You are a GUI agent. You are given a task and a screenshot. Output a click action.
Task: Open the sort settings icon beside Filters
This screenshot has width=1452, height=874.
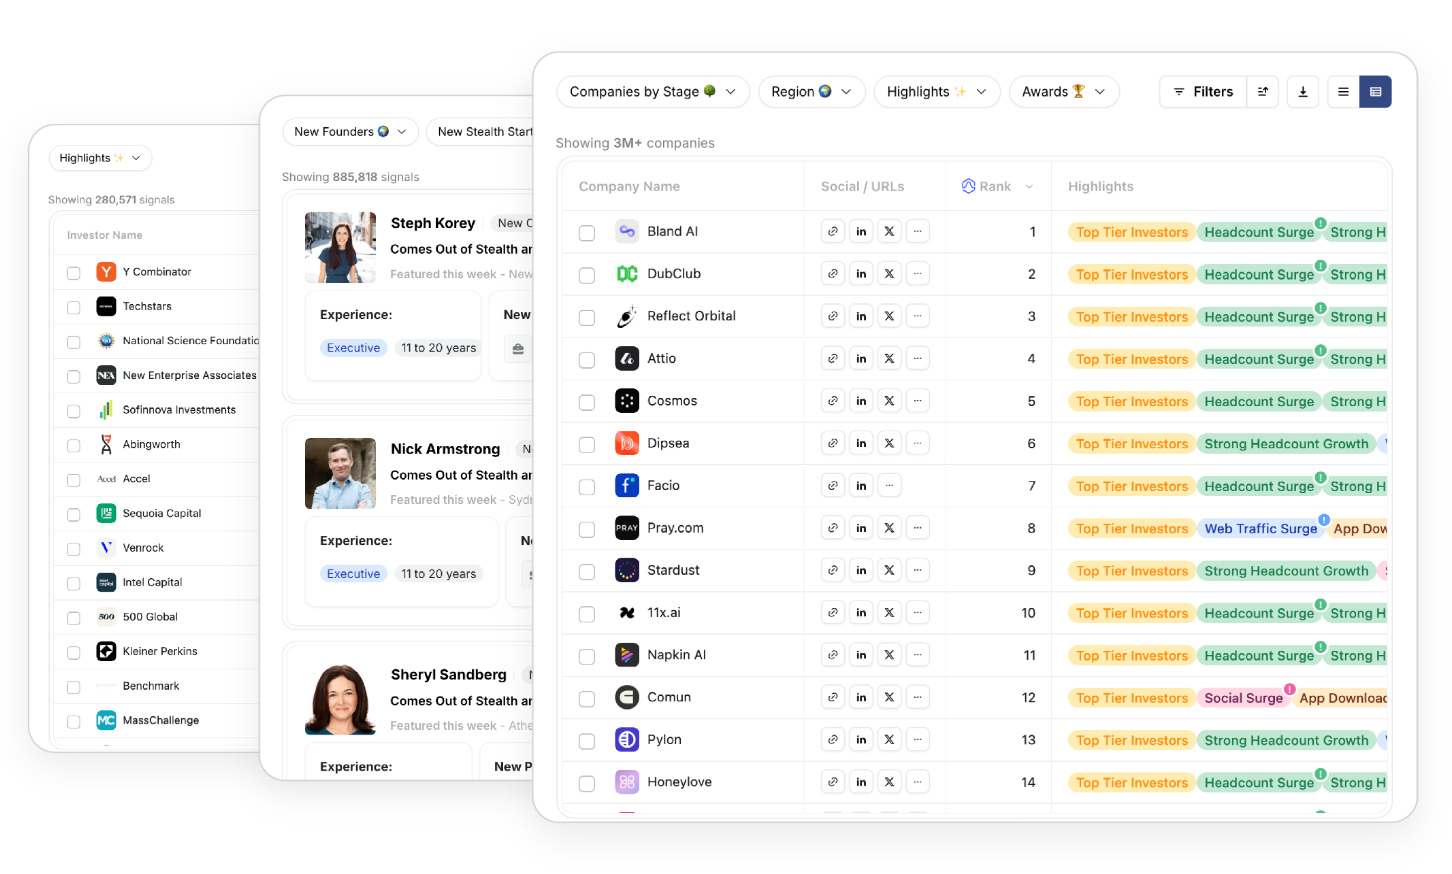pyautogui.click(x=1263, y=92)
